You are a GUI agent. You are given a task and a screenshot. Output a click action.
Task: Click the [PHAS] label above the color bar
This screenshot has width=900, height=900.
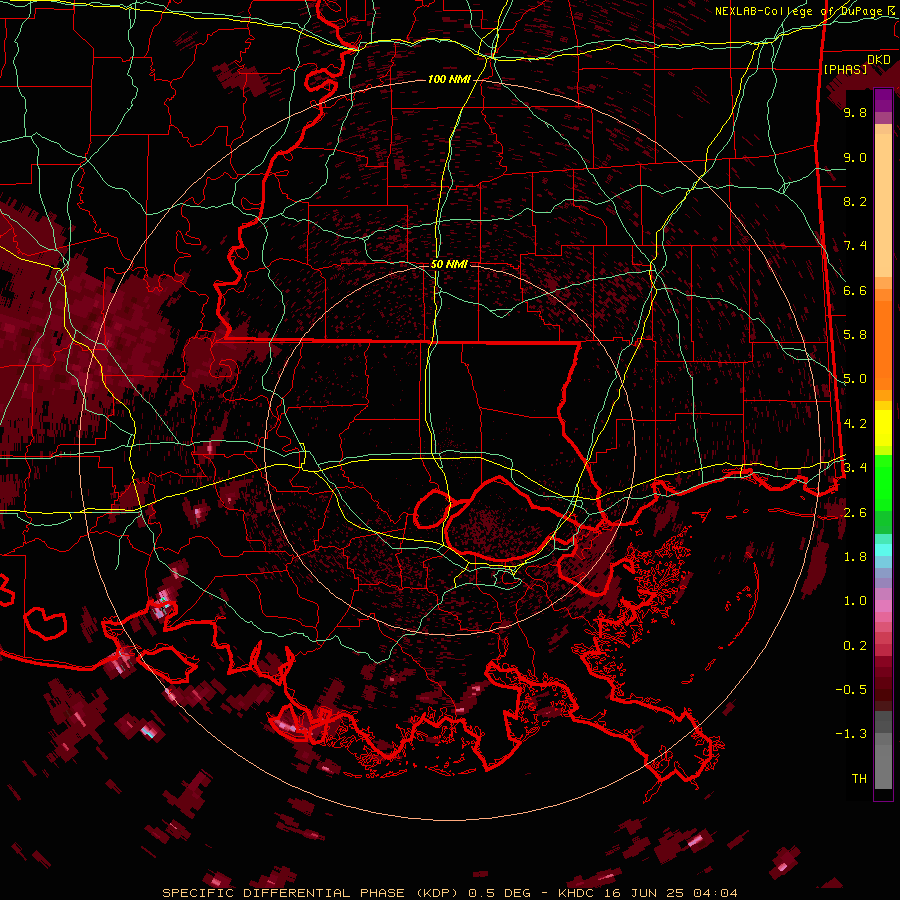tap(845, 70)
